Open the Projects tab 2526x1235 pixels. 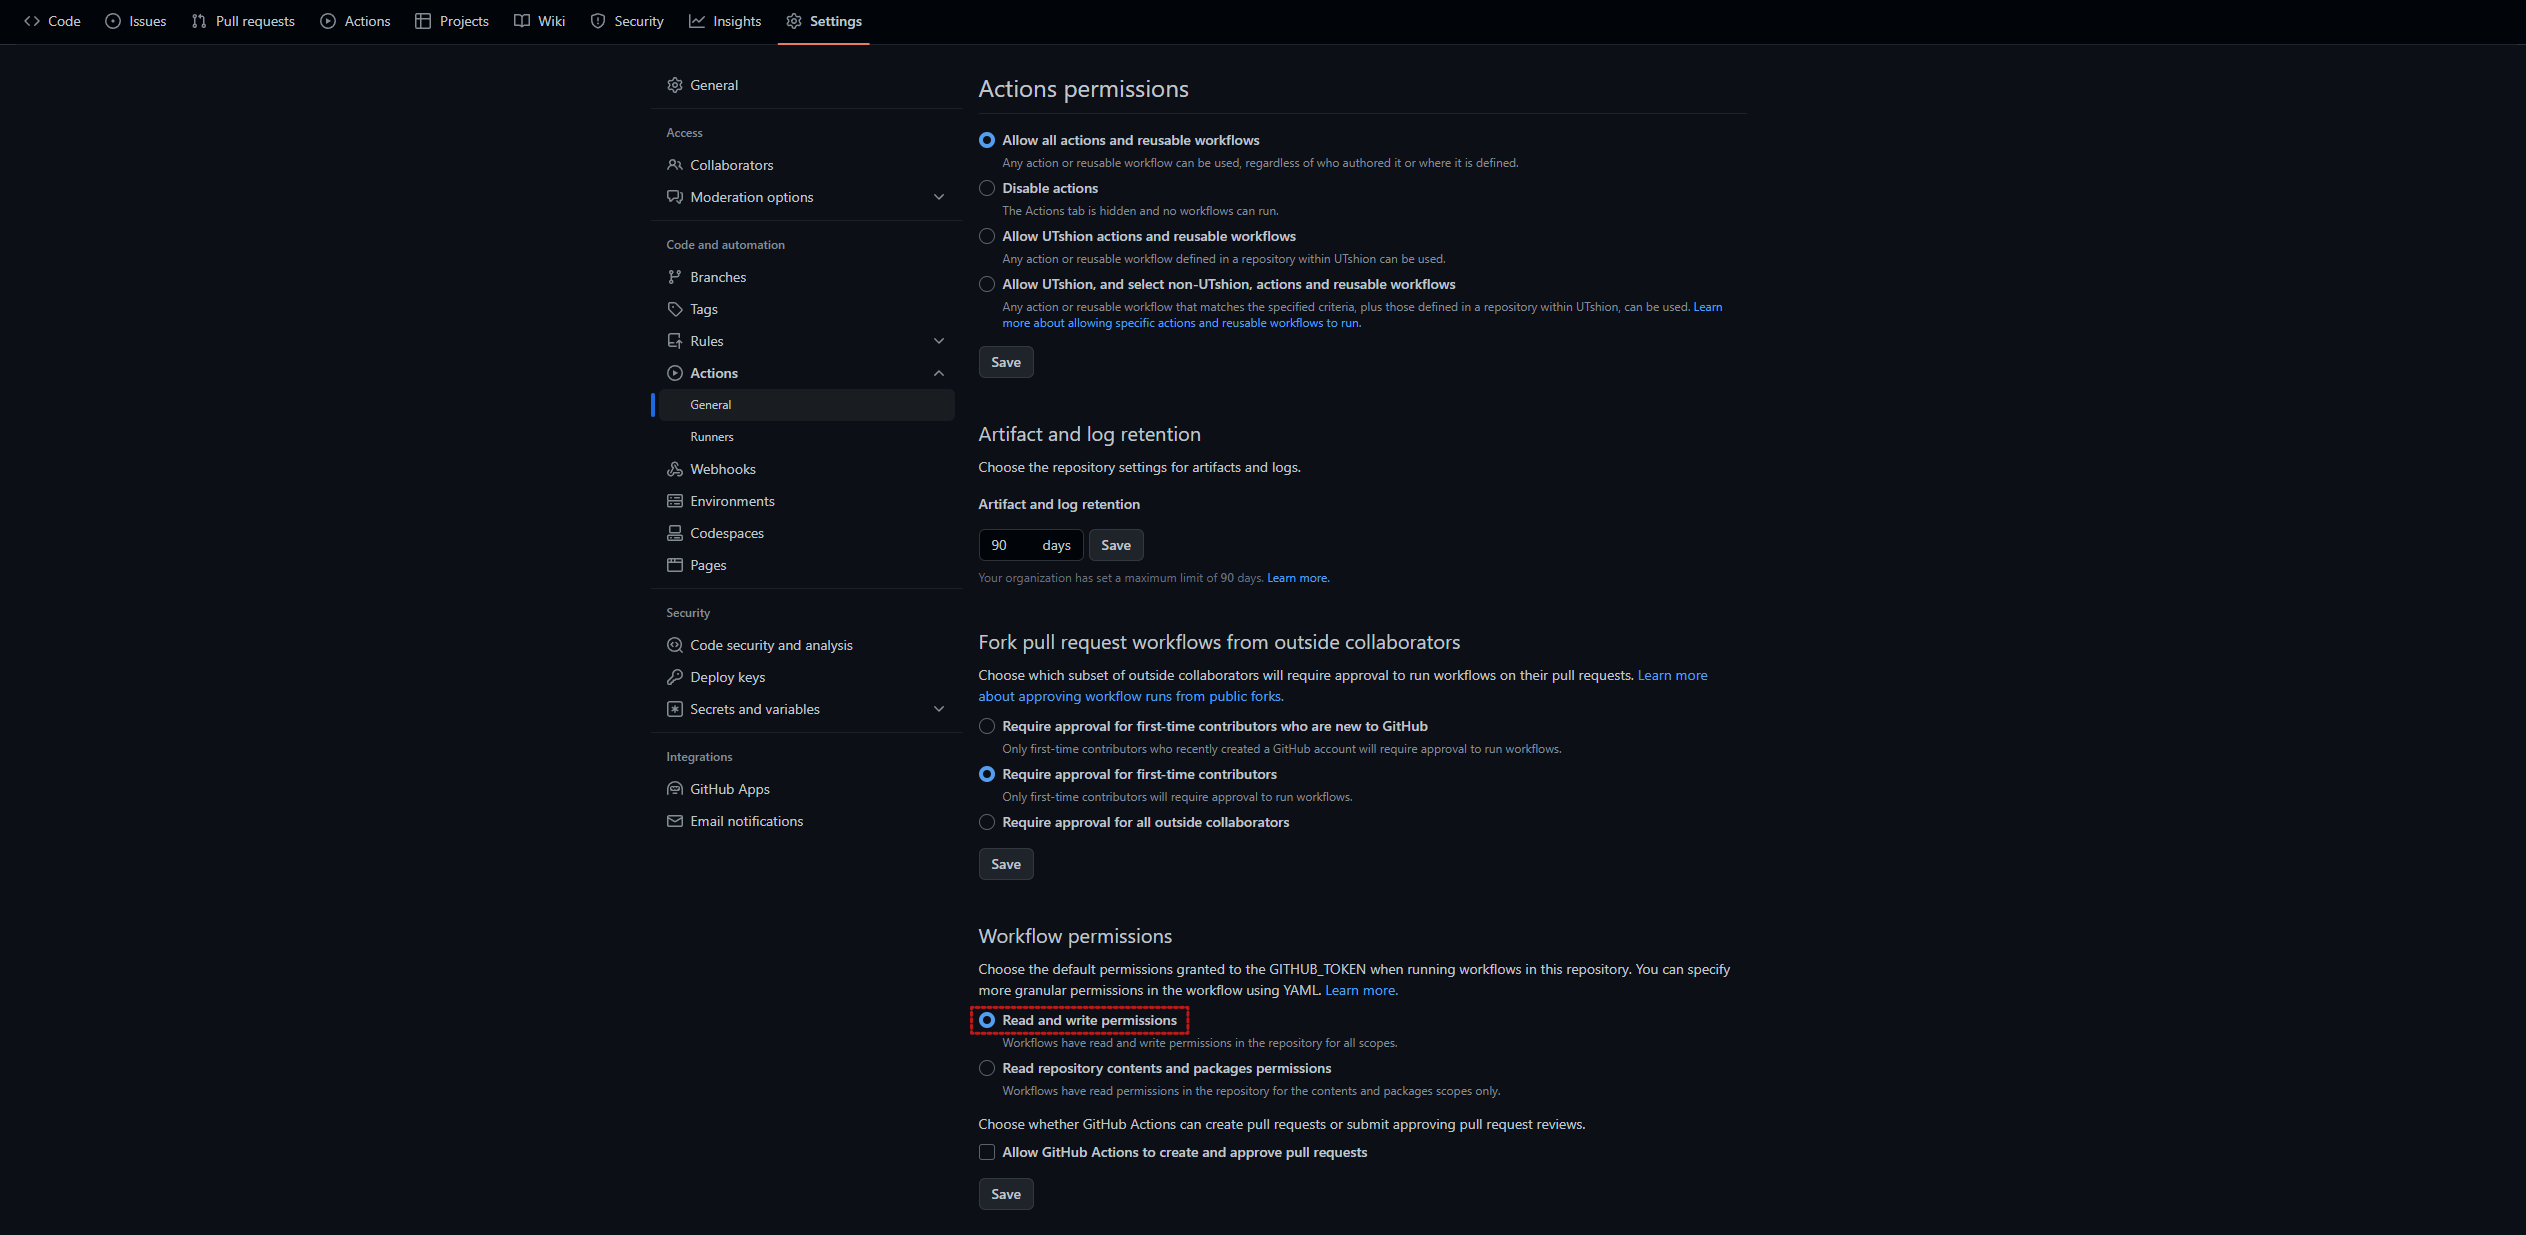click(x=451, y=21)
